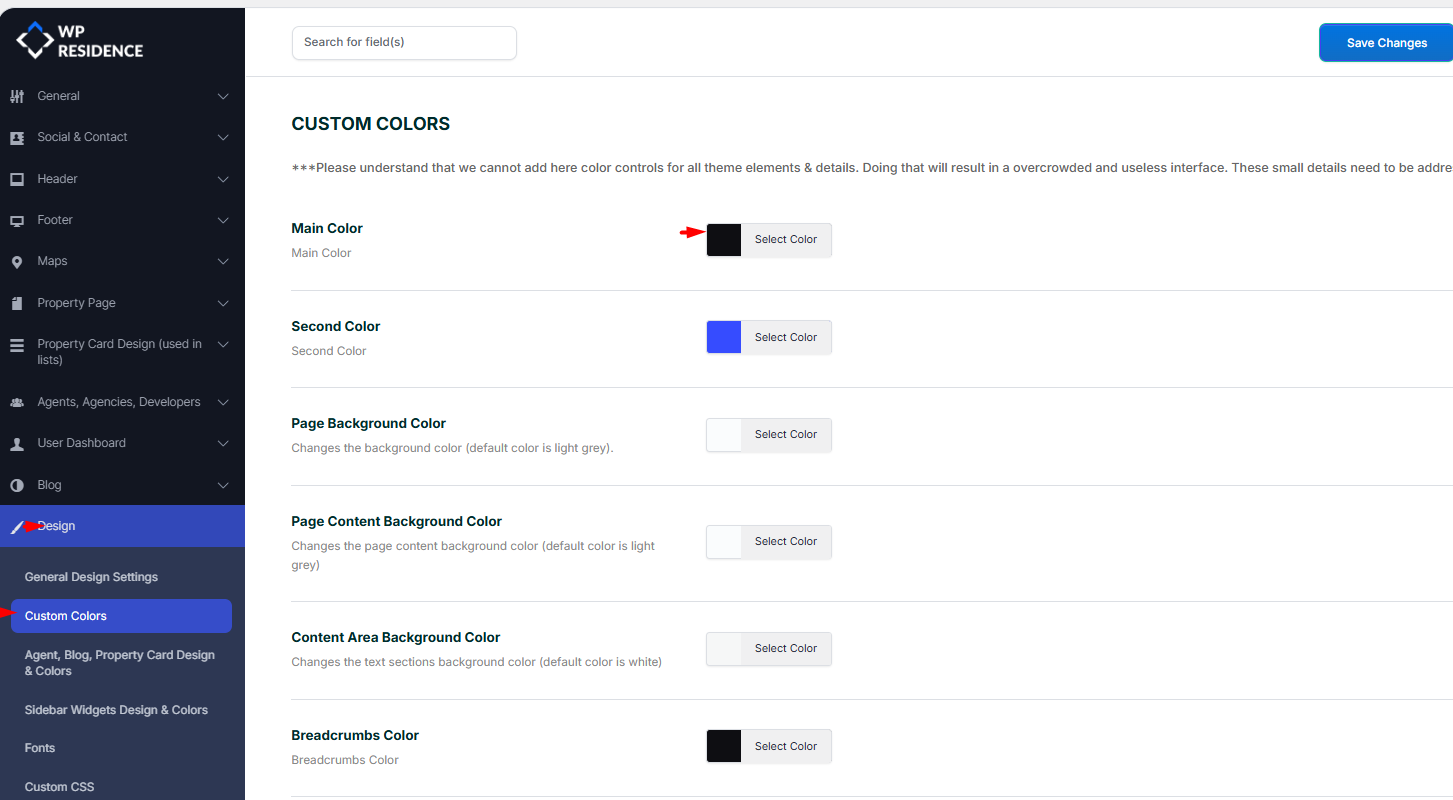Click the Social & Contact card icon
The height and width of the screenshot is (800, 1453).
pyautogui.click(x=17, y=138)
